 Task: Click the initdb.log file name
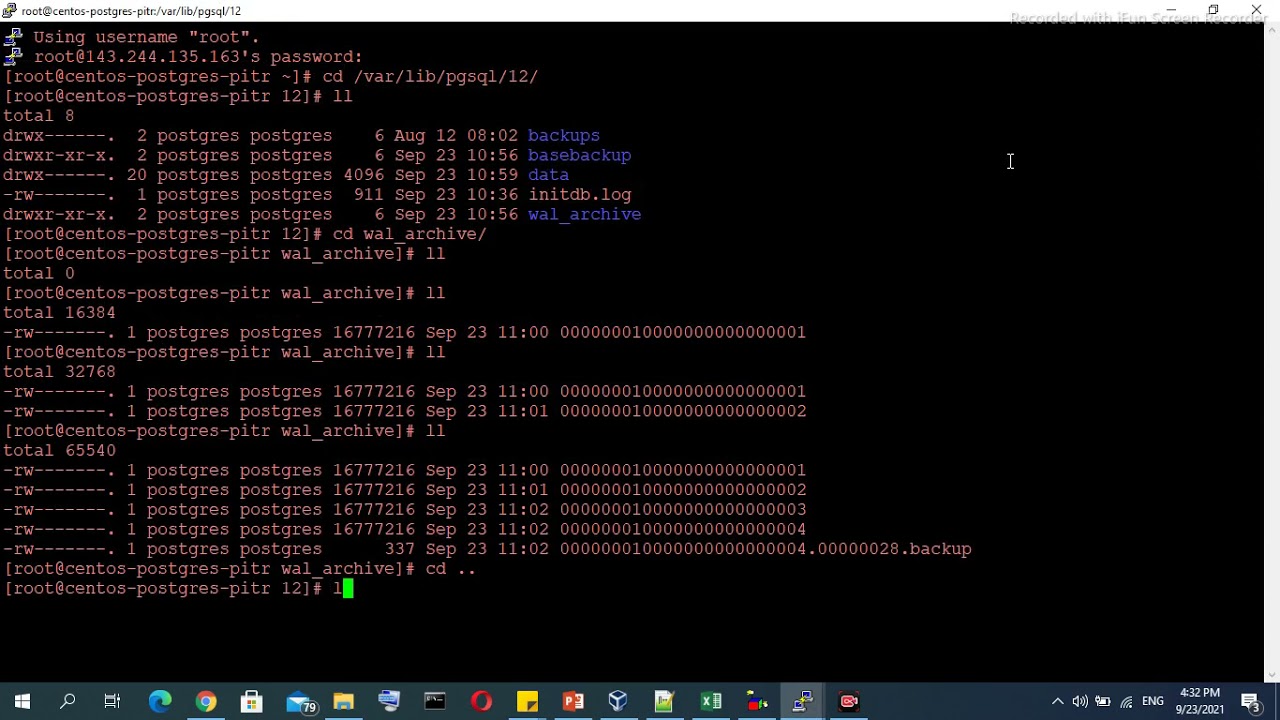pyautogui.click(x=580, y=194)
